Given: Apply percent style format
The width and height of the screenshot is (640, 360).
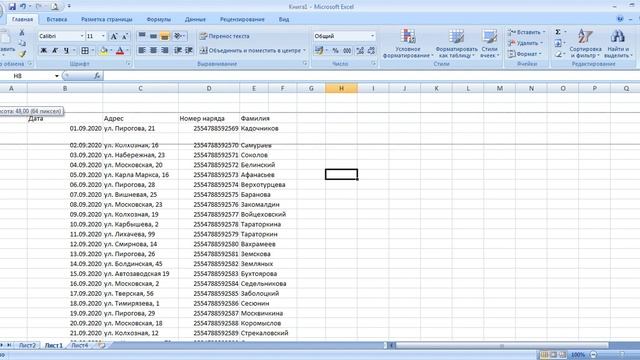Looking at the screenshot, I should pos(335,51).
